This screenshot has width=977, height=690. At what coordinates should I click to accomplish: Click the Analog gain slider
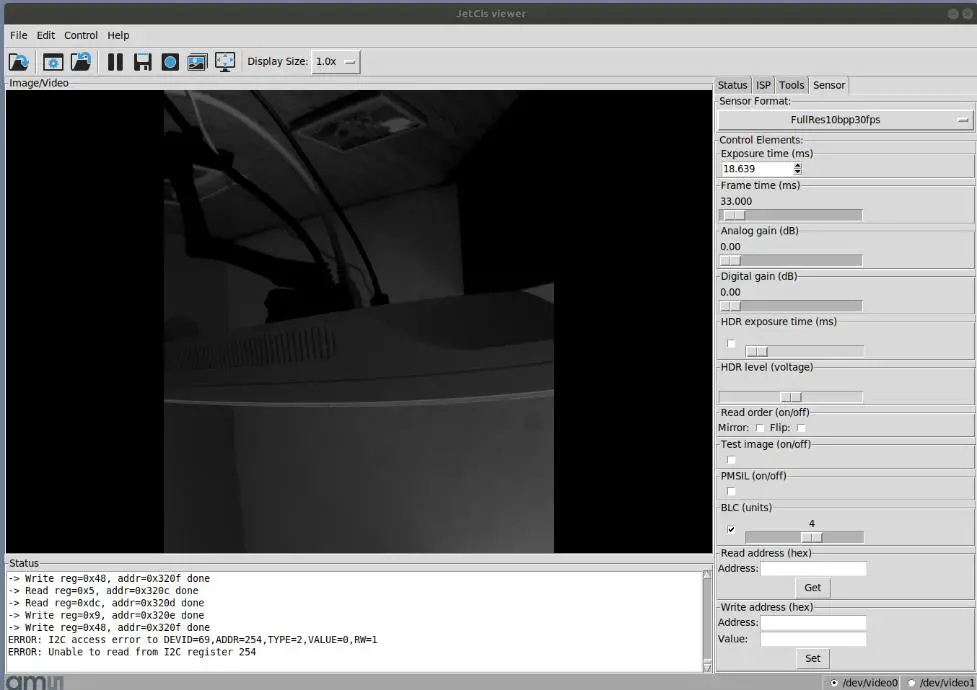790,261
